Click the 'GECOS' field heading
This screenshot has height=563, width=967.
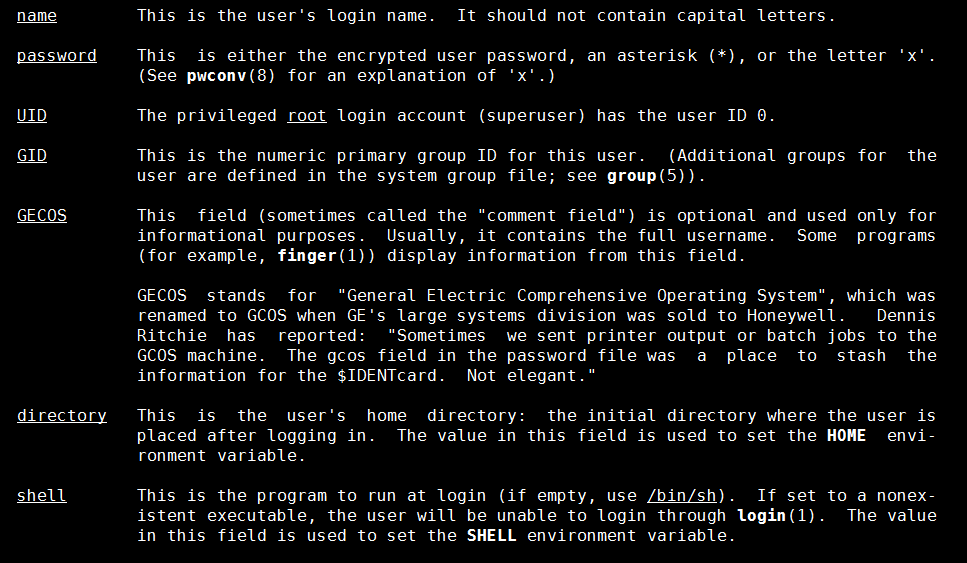point(42,215)
